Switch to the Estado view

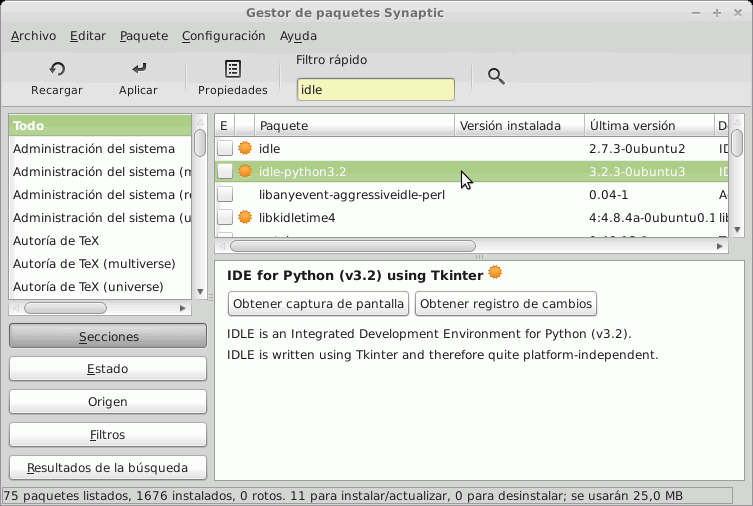click(x=108, y=369)
